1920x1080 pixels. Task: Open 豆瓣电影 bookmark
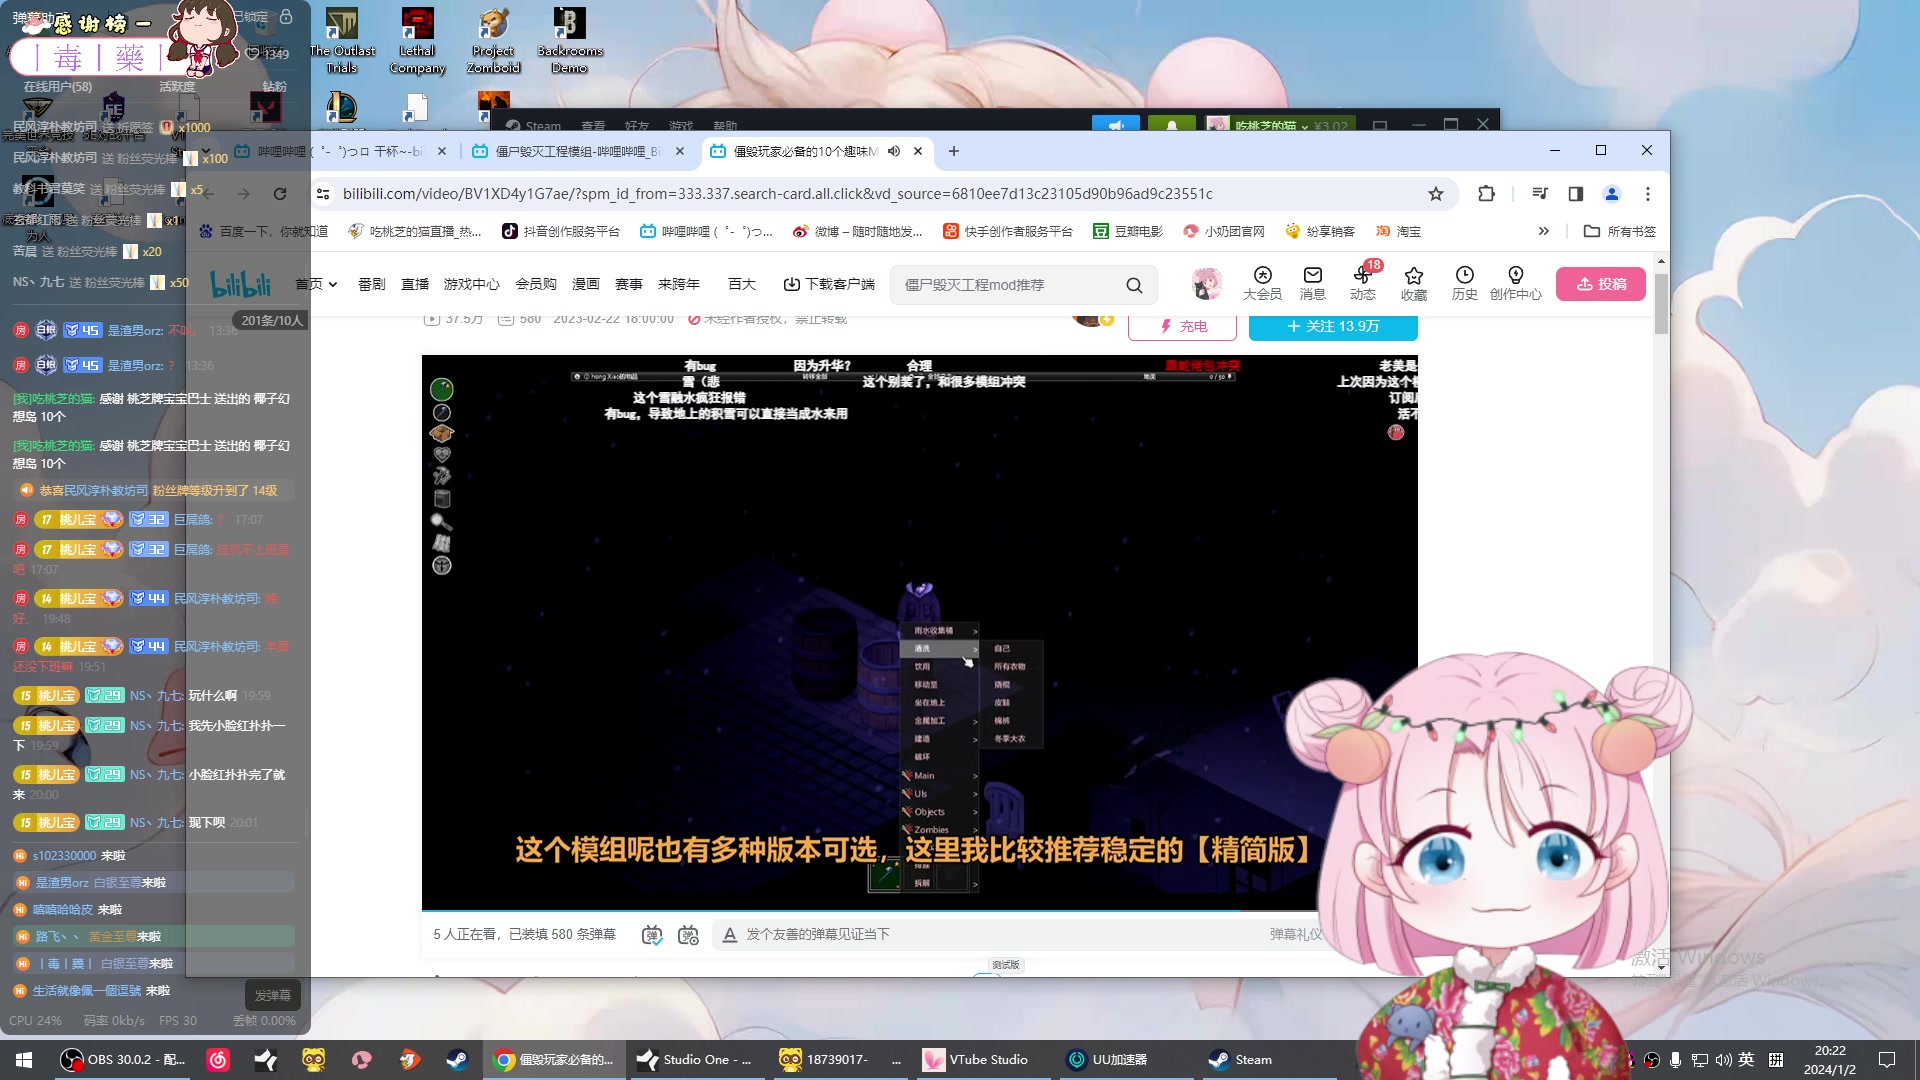point(1128,231)
